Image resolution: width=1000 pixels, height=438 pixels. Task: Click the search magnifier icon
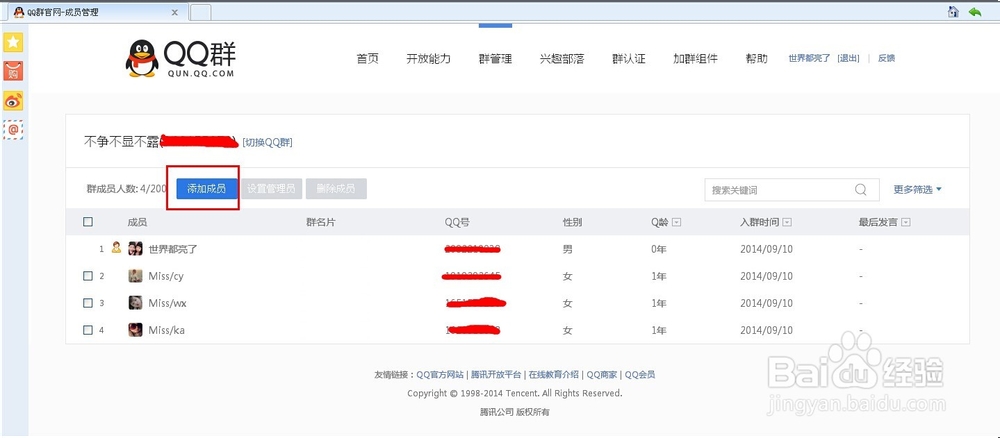pos(860,189)
